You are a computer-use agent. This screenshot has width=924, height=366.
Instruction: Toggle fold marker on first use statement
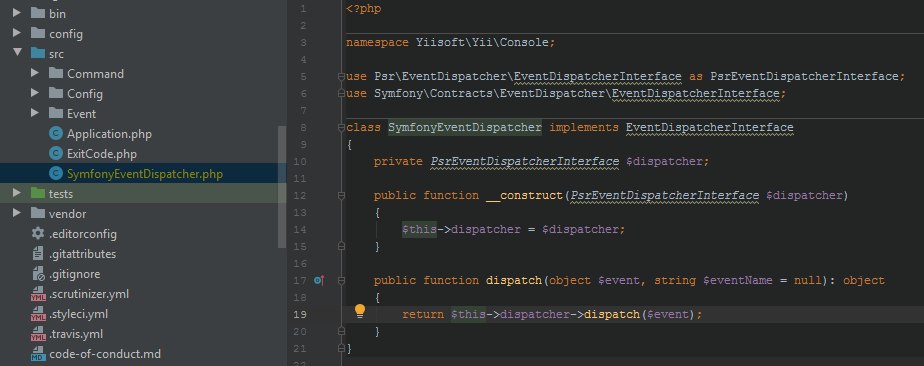pyautogui.click(x=341, y=77)
